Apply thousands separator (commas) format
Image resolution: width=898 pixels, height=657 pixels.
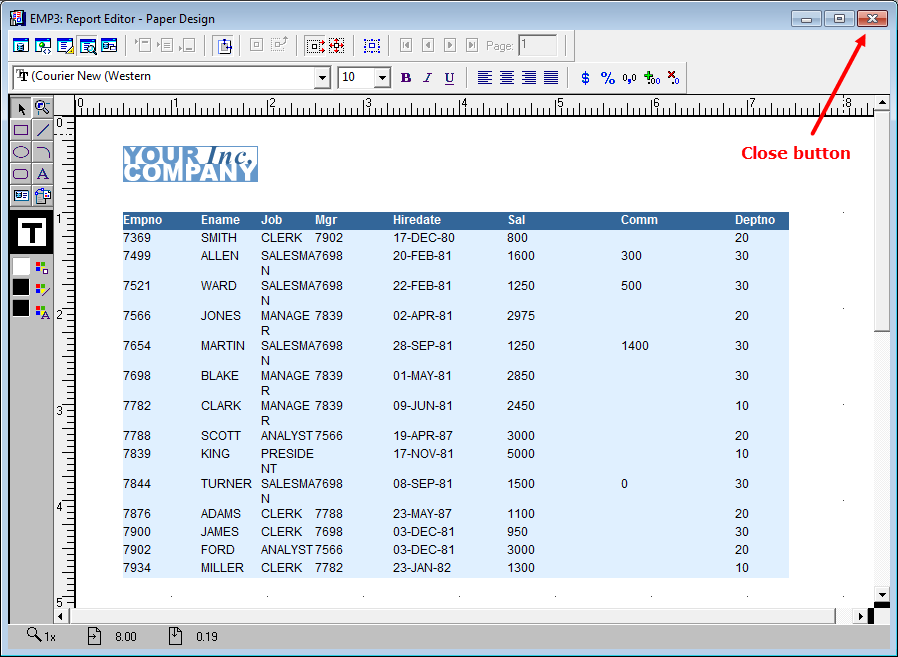click(x=629, y=77)
